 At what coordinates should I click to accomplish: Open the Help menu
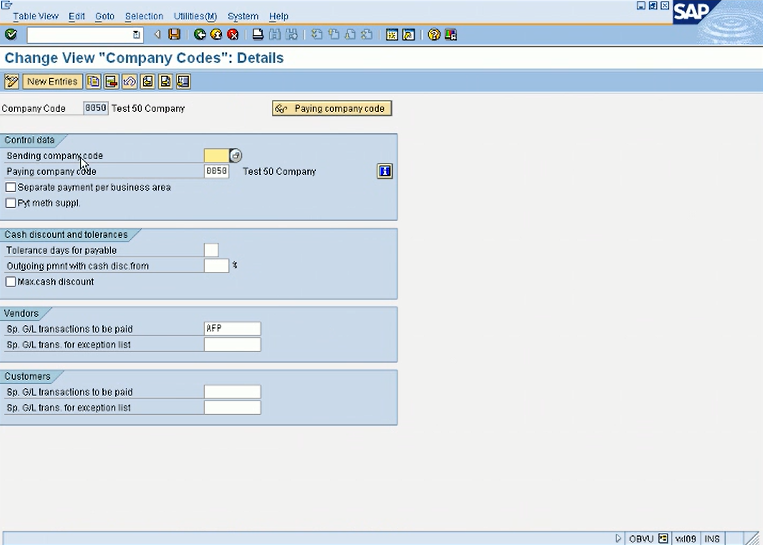click(x=279, y=16)
